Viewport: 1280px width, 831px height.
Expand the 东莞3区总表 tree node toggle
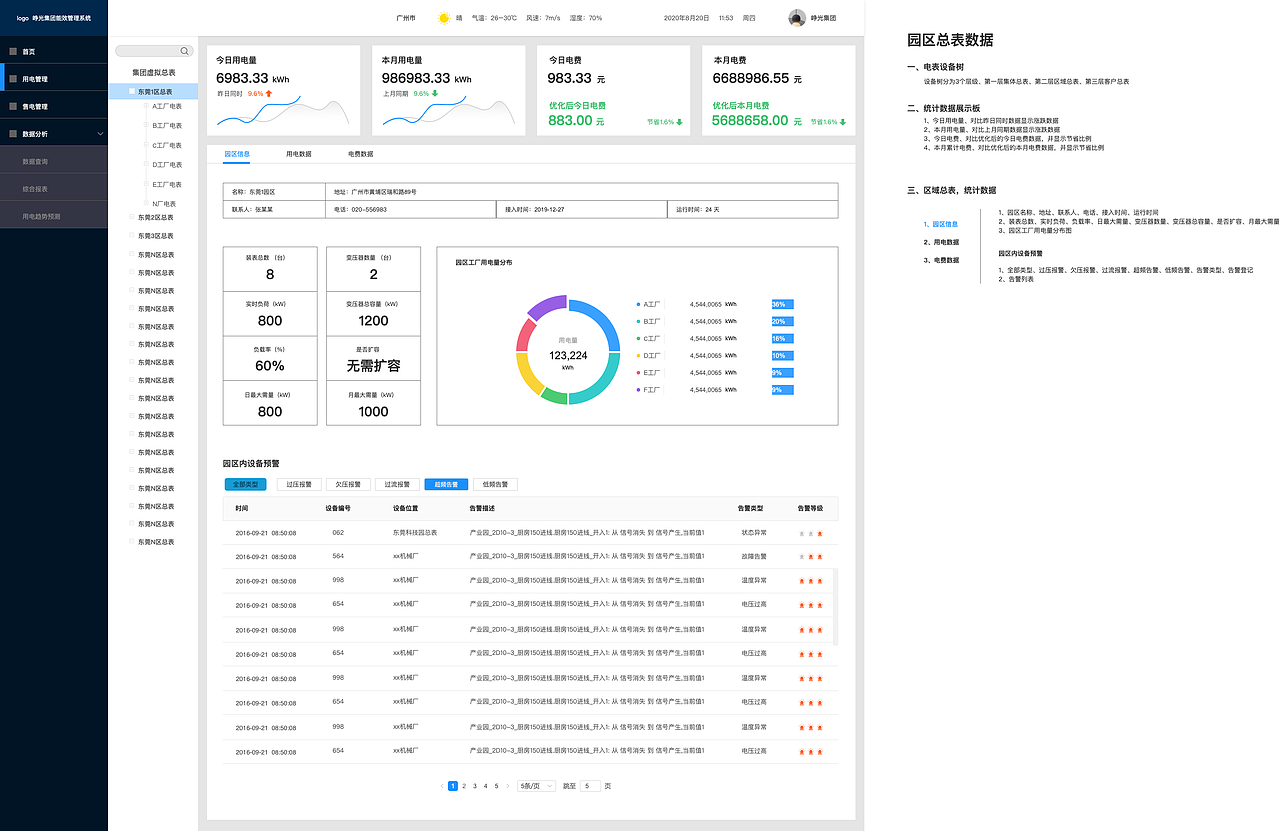pos(132,236)
